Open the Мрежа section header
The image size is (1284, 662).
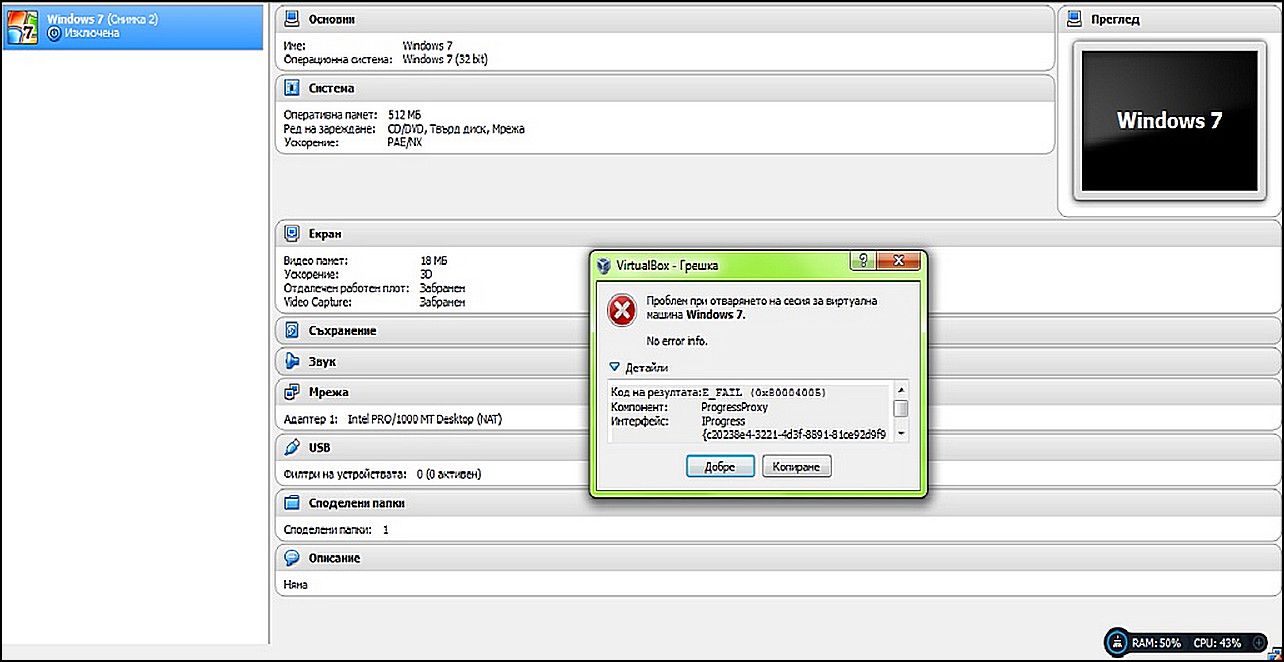coord(778,392)
